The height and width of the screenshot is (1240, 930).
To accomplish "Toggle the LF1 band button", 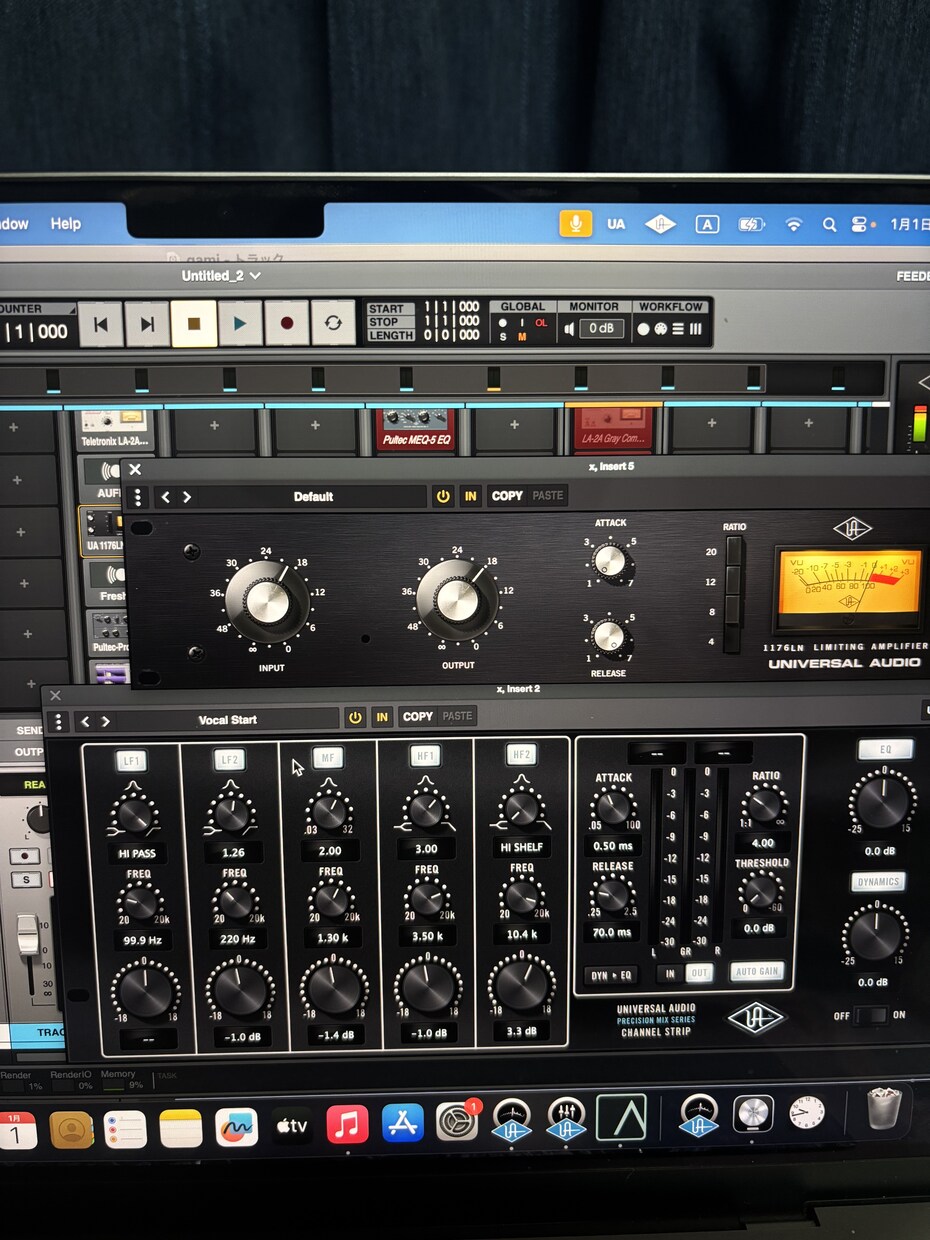I will (132, 761).
